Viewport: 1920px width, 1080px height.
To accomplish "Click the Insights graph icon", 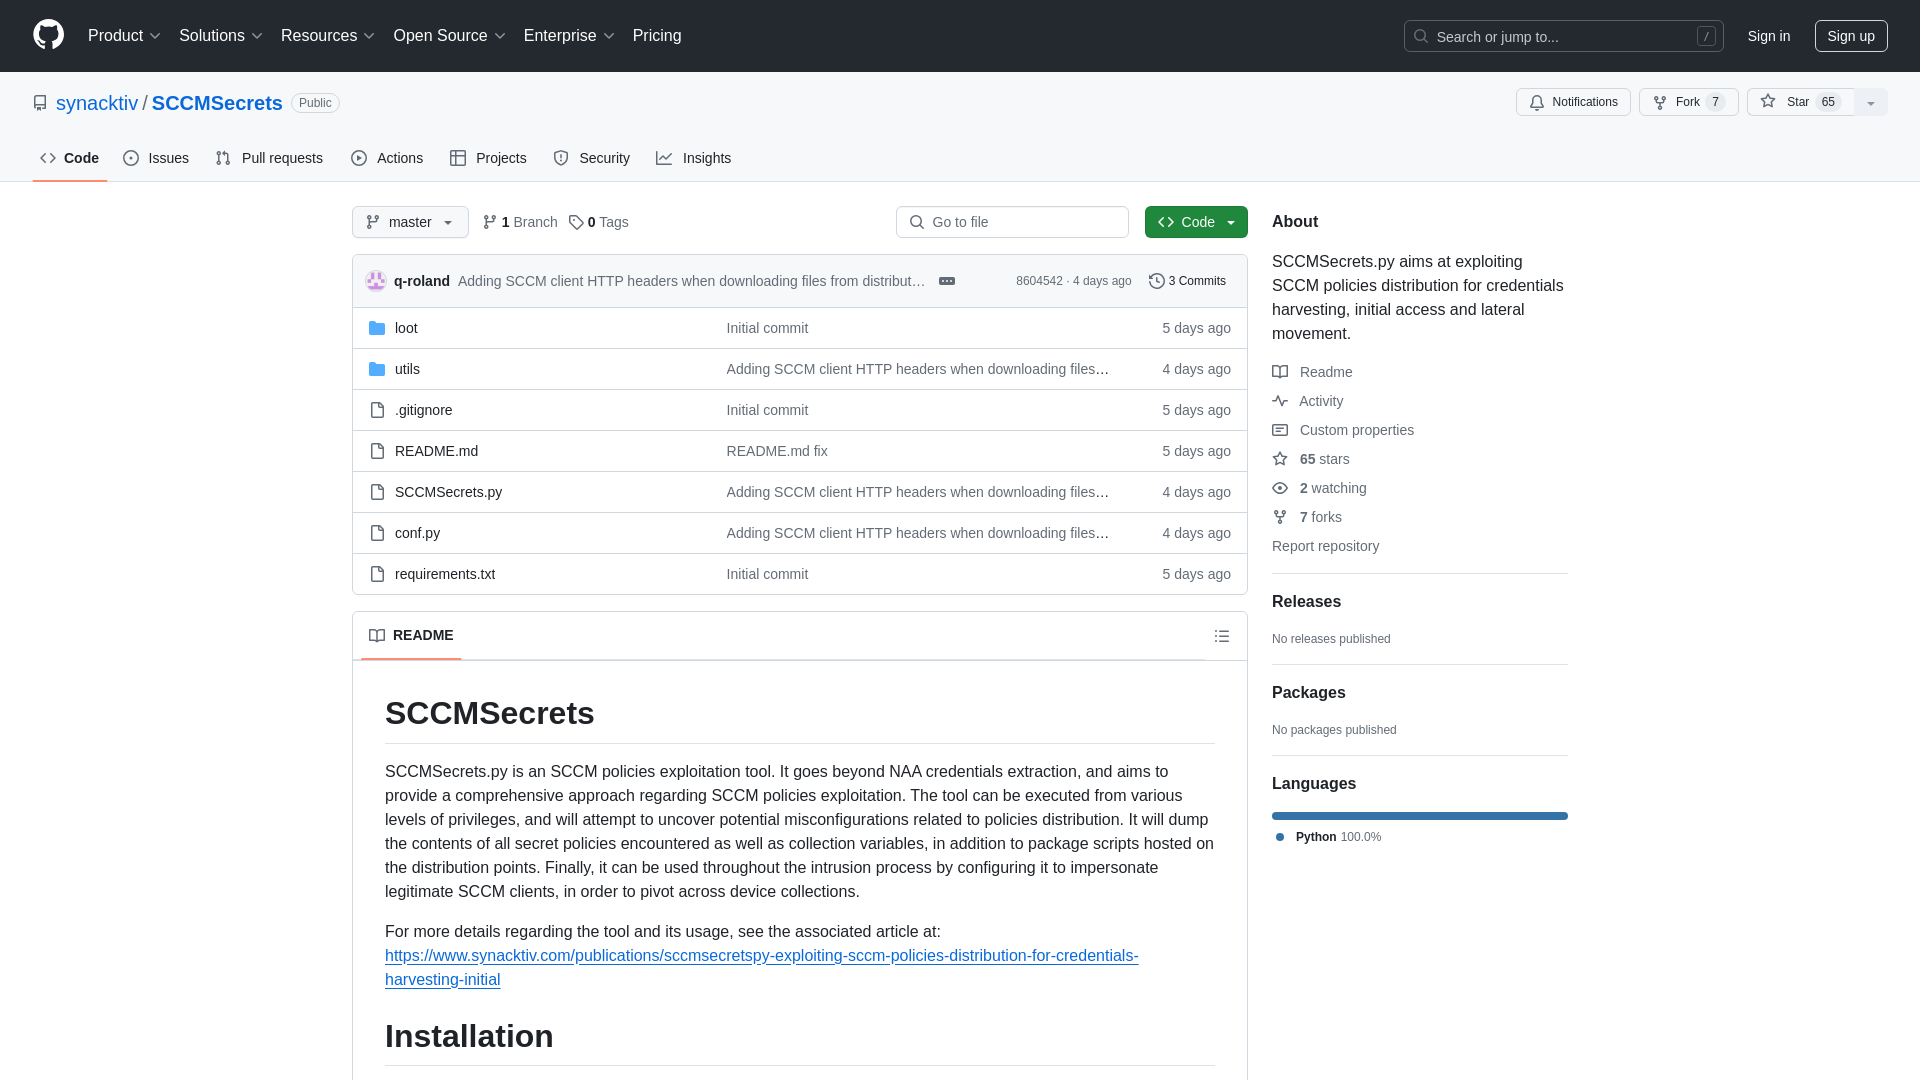I will click(665, 158).
